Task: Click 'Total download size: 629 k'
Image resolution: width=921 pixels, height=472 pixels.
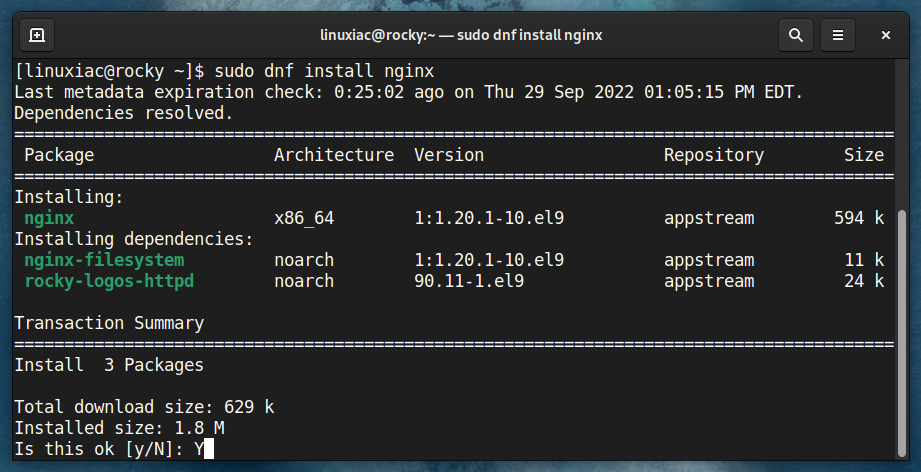Action: 144,407
